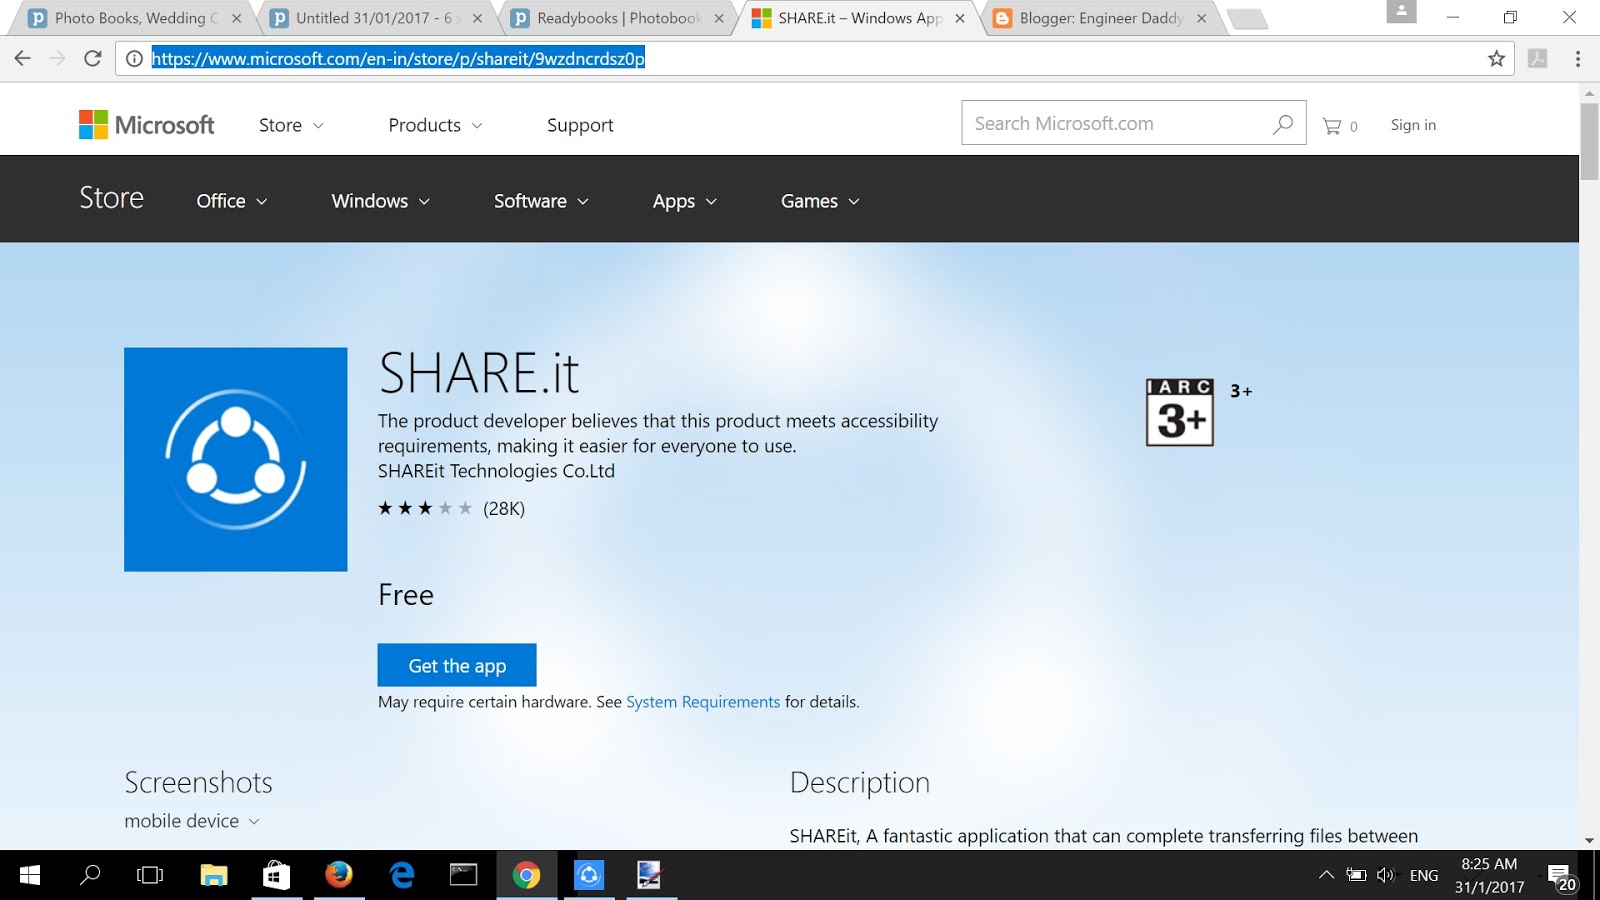Click the star rating for SHARE.it
The image size is (1600, 900).
coord(425,508)
